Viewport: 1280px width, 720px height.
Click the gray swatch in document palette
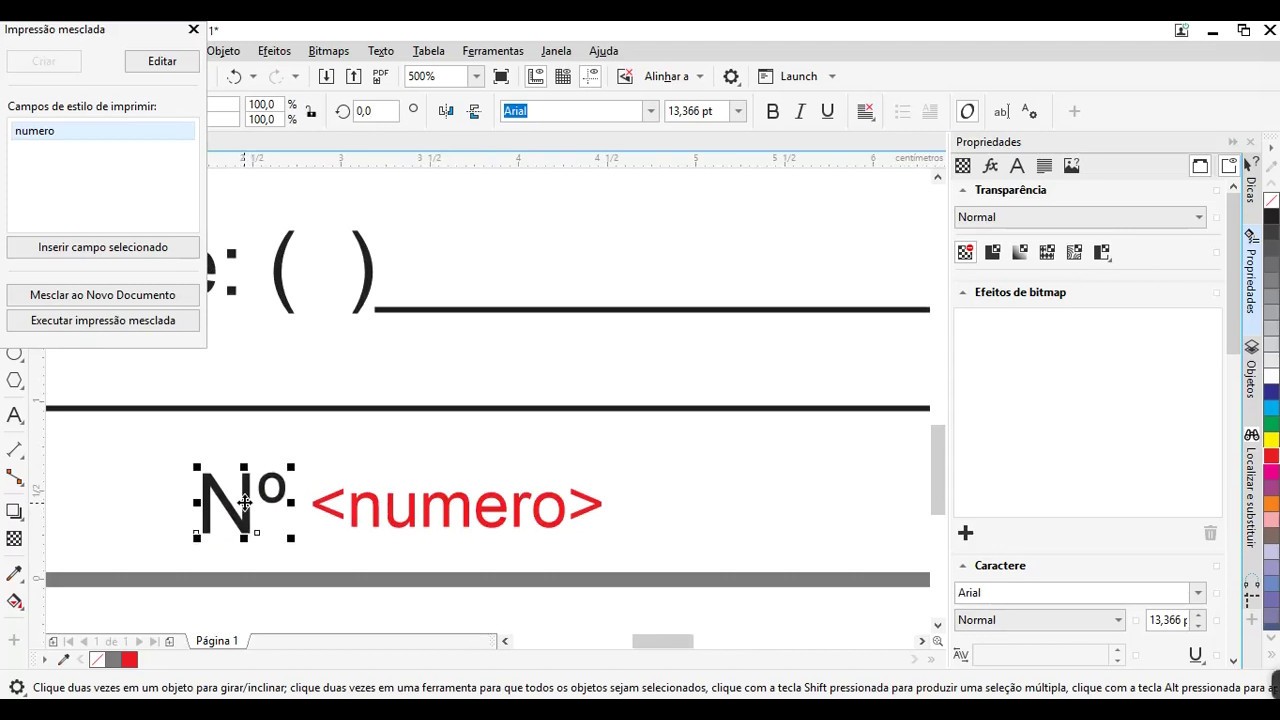pos(113,660)
